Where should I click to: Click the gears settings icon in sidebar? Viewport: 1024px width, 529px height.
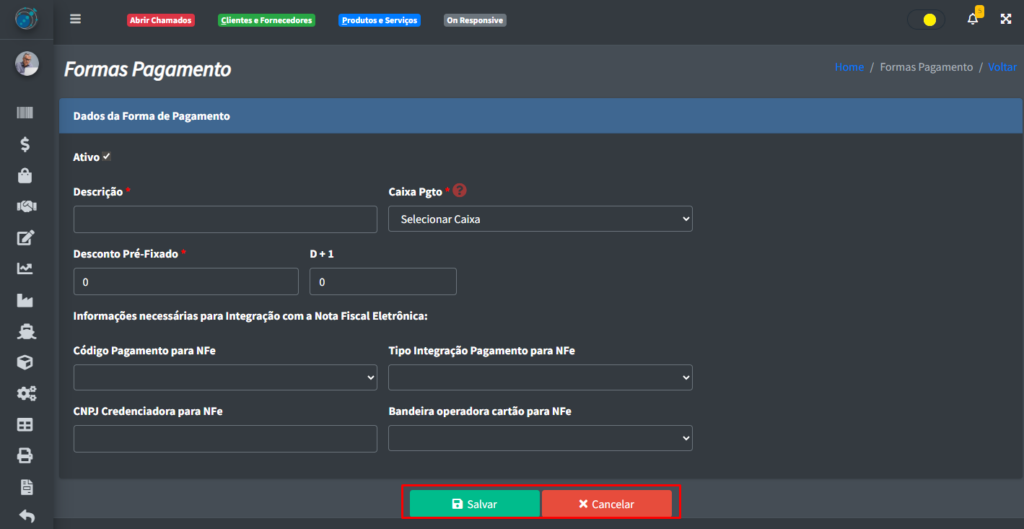(26, 394)
